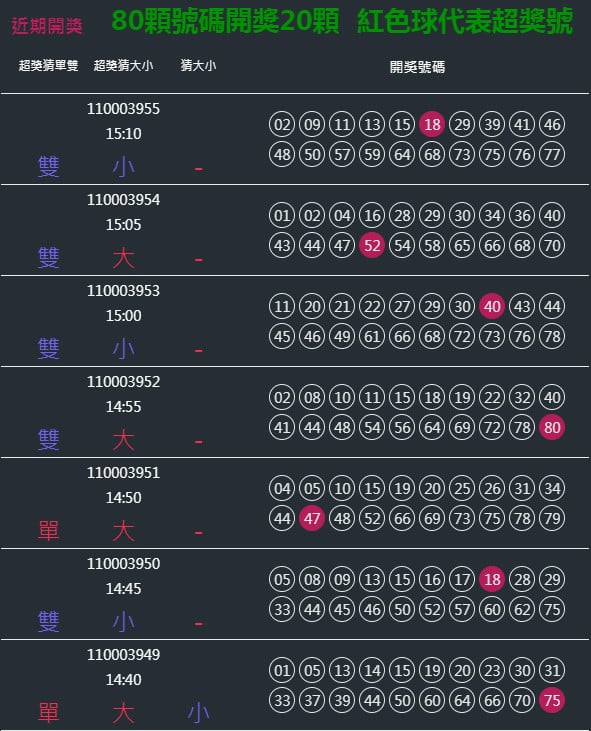Click the 近期開獎 heading

click(x=47, y=26)
